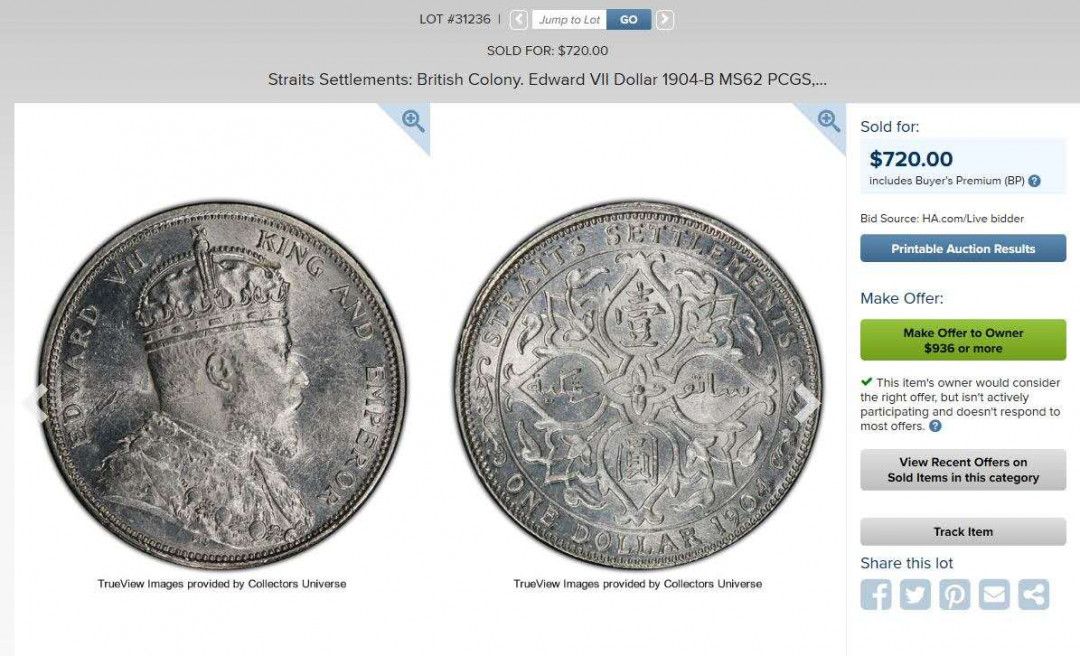Zoom into the obverse coin image
The width and height of the screenshot is (1080, 656).
coord(413,121)
